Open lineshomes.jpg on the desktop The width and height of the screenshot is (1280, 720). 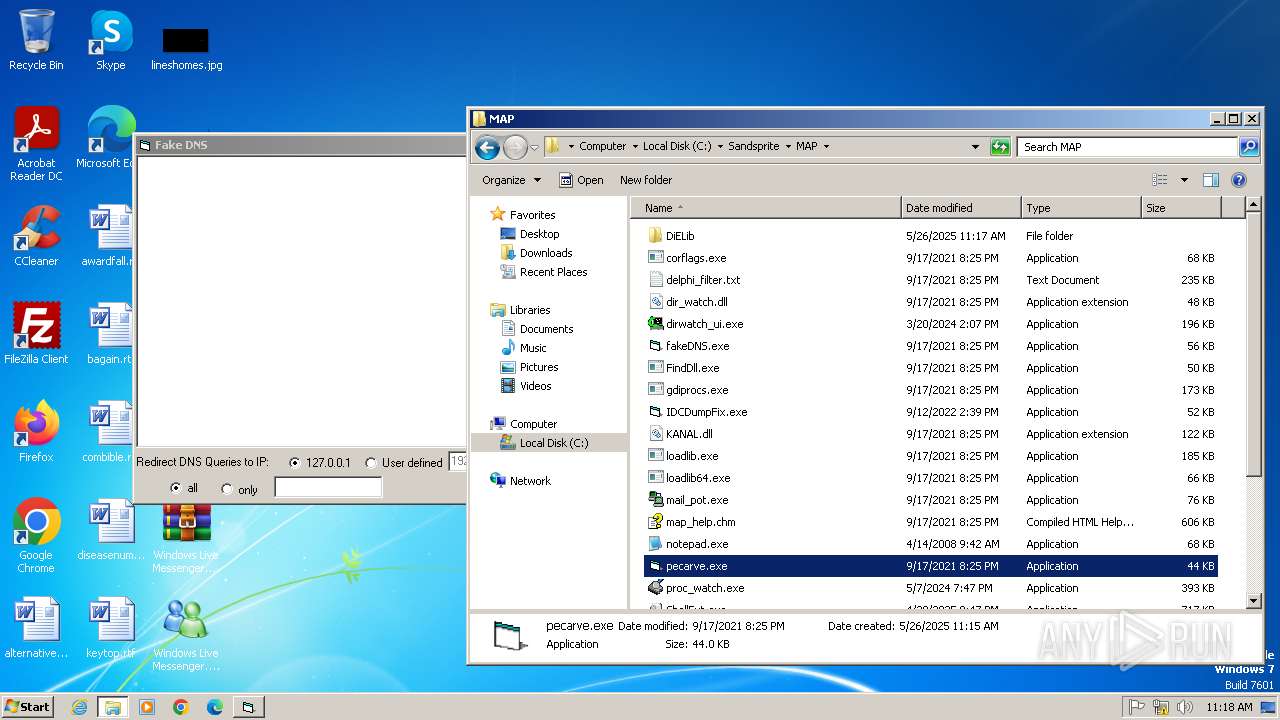click(x=186, y=48)
